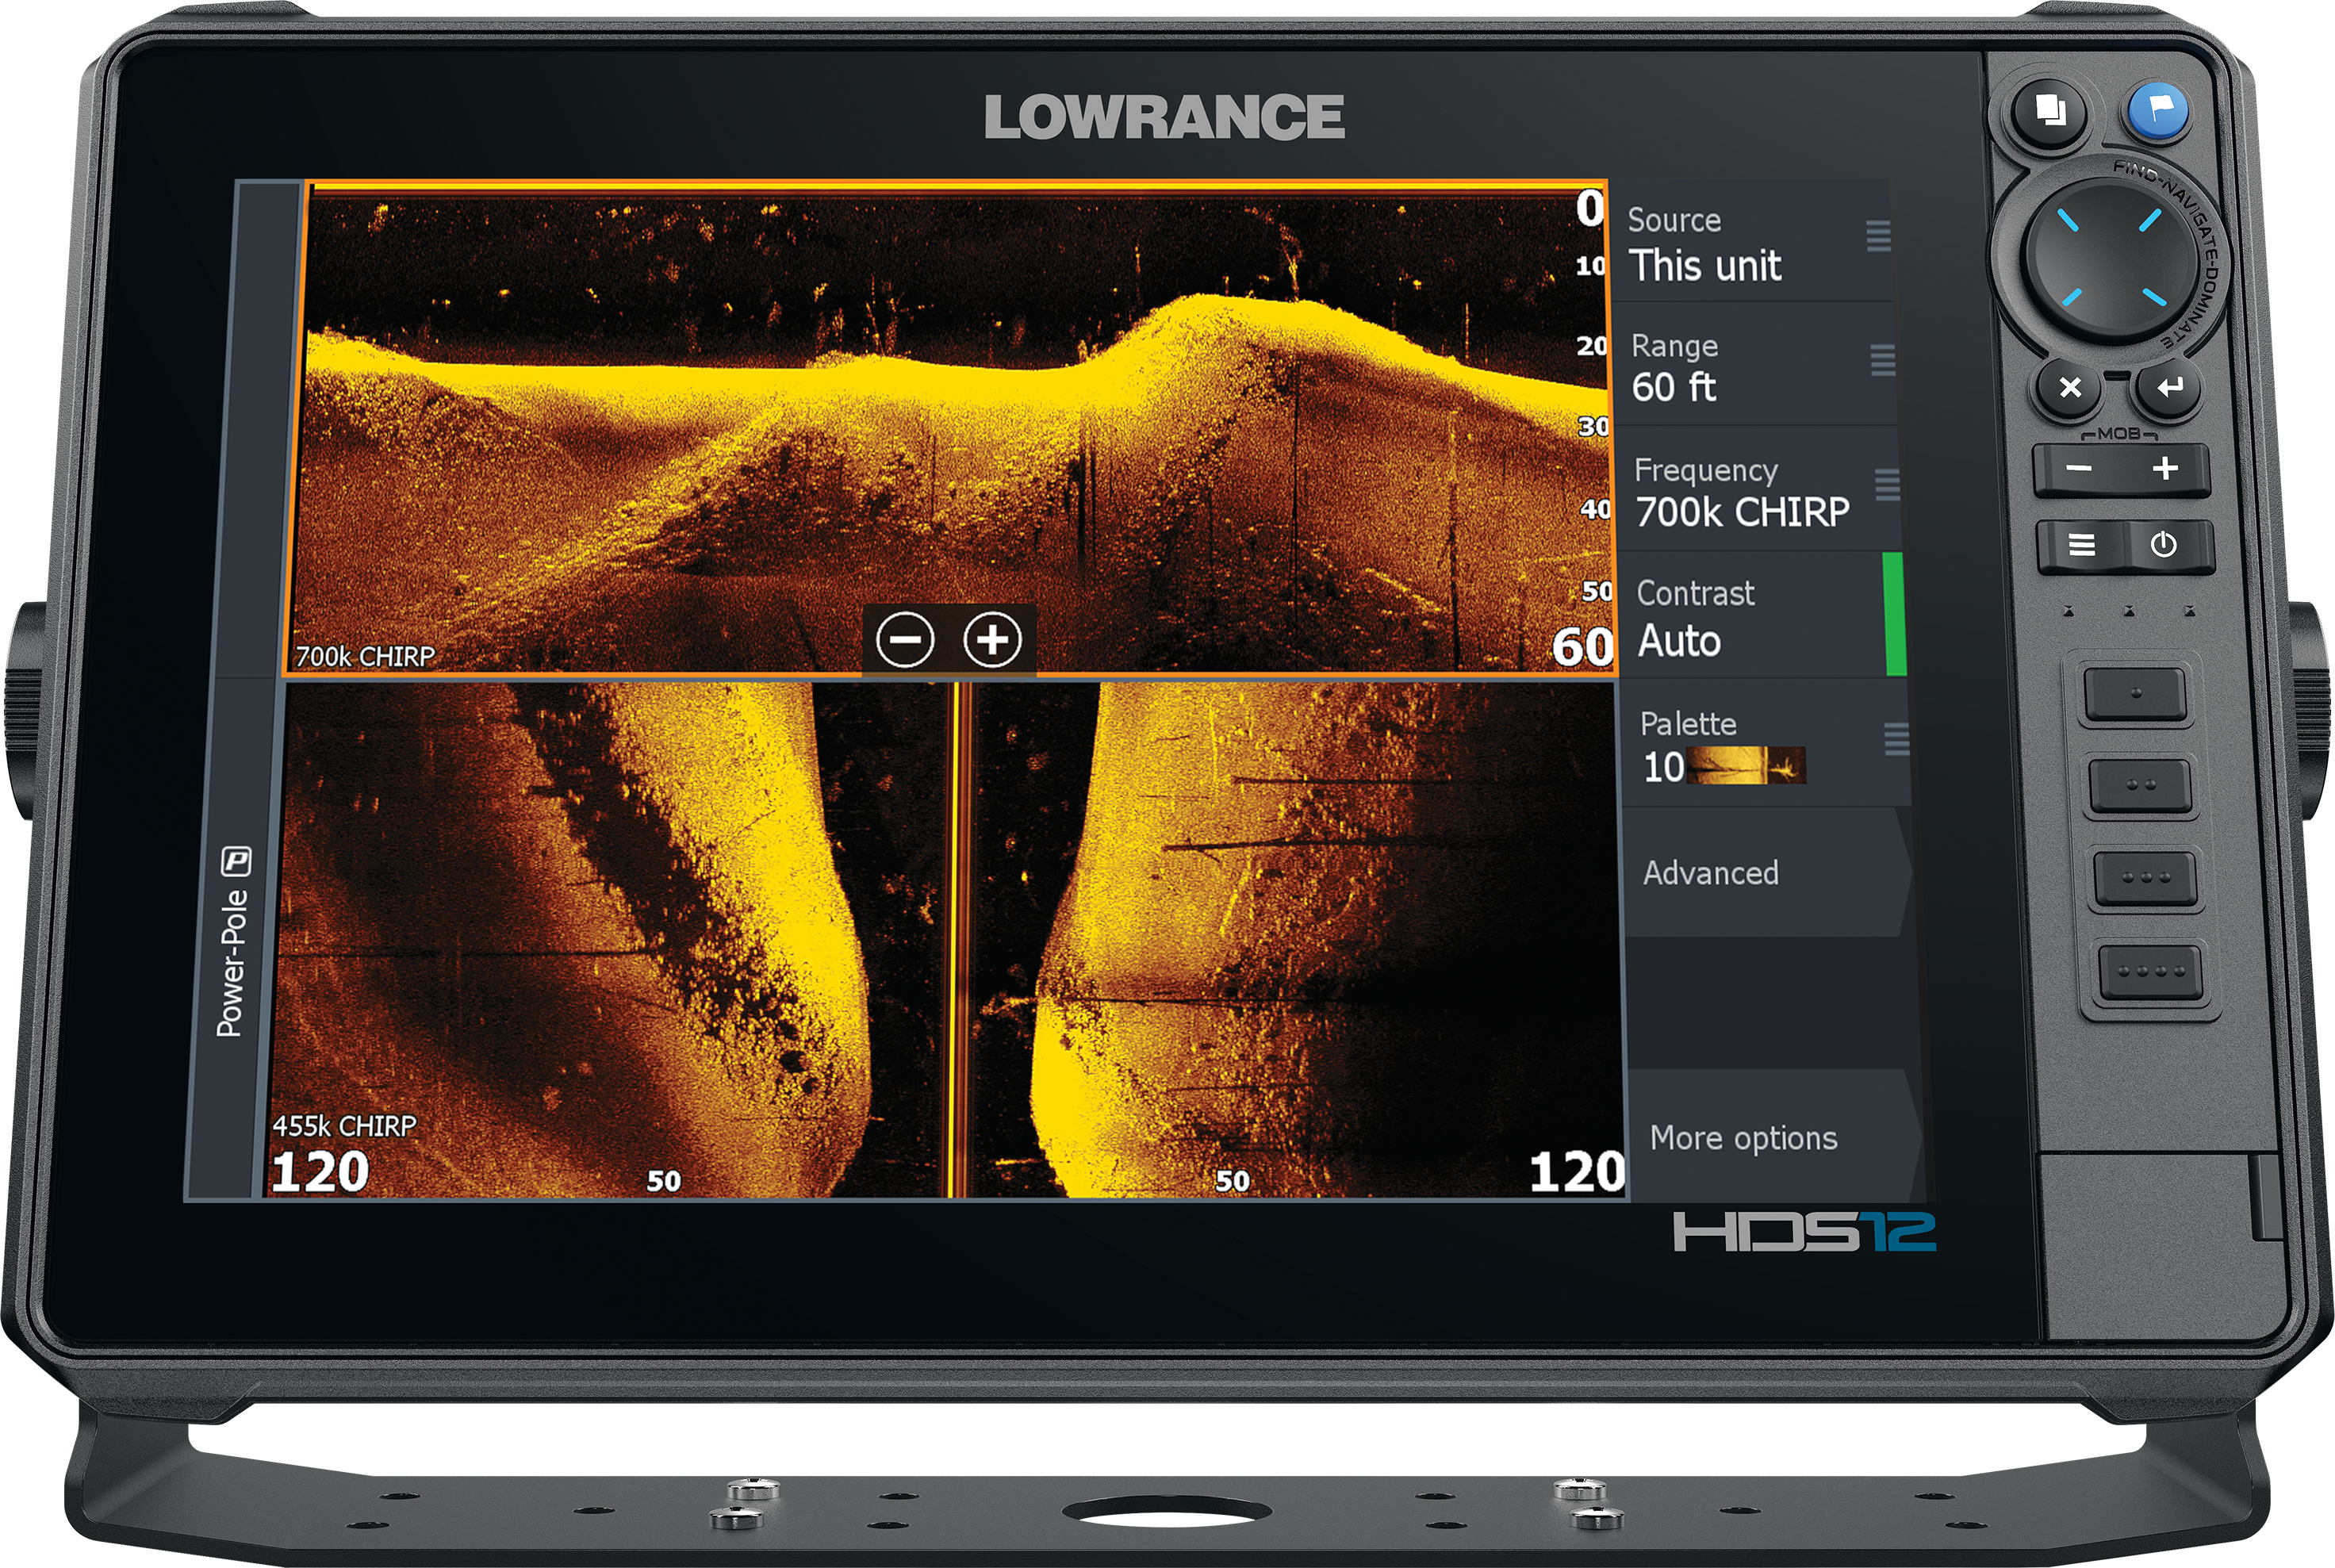Open the More options menu

(x=1777, y=1137)
